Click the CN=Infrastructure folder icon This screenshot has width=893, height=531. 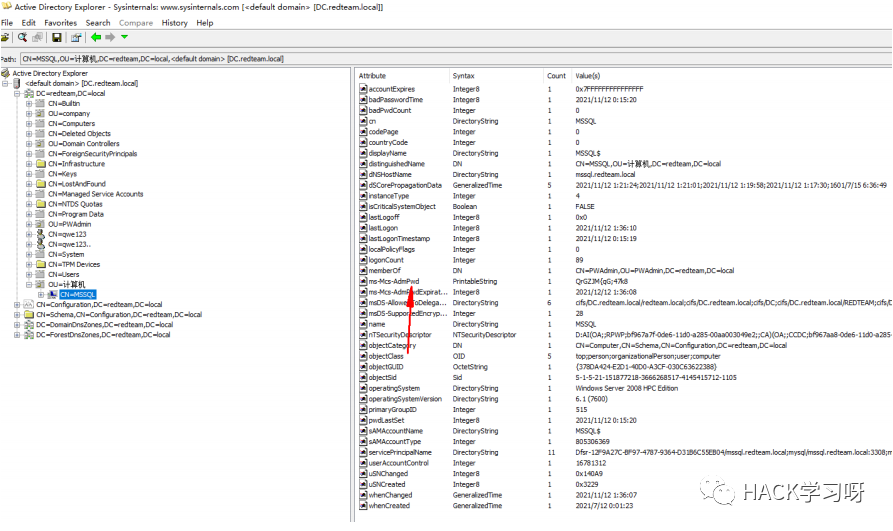point(40,164)
